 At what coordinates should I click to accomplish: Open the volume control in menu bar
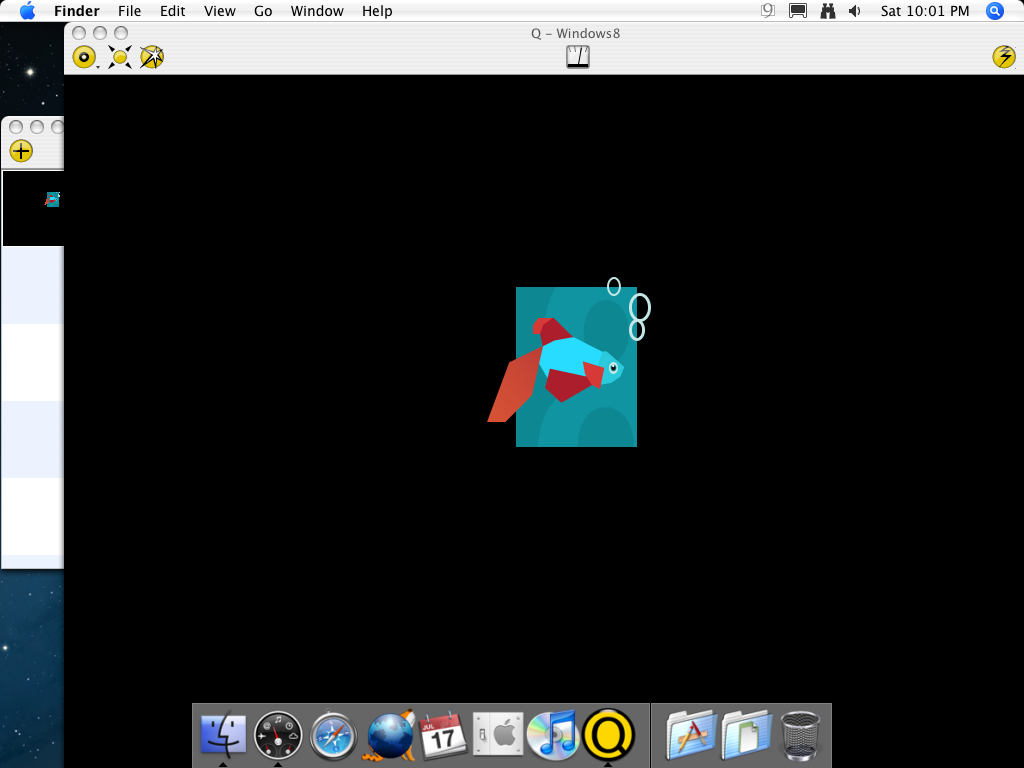[x=855, y=10]
